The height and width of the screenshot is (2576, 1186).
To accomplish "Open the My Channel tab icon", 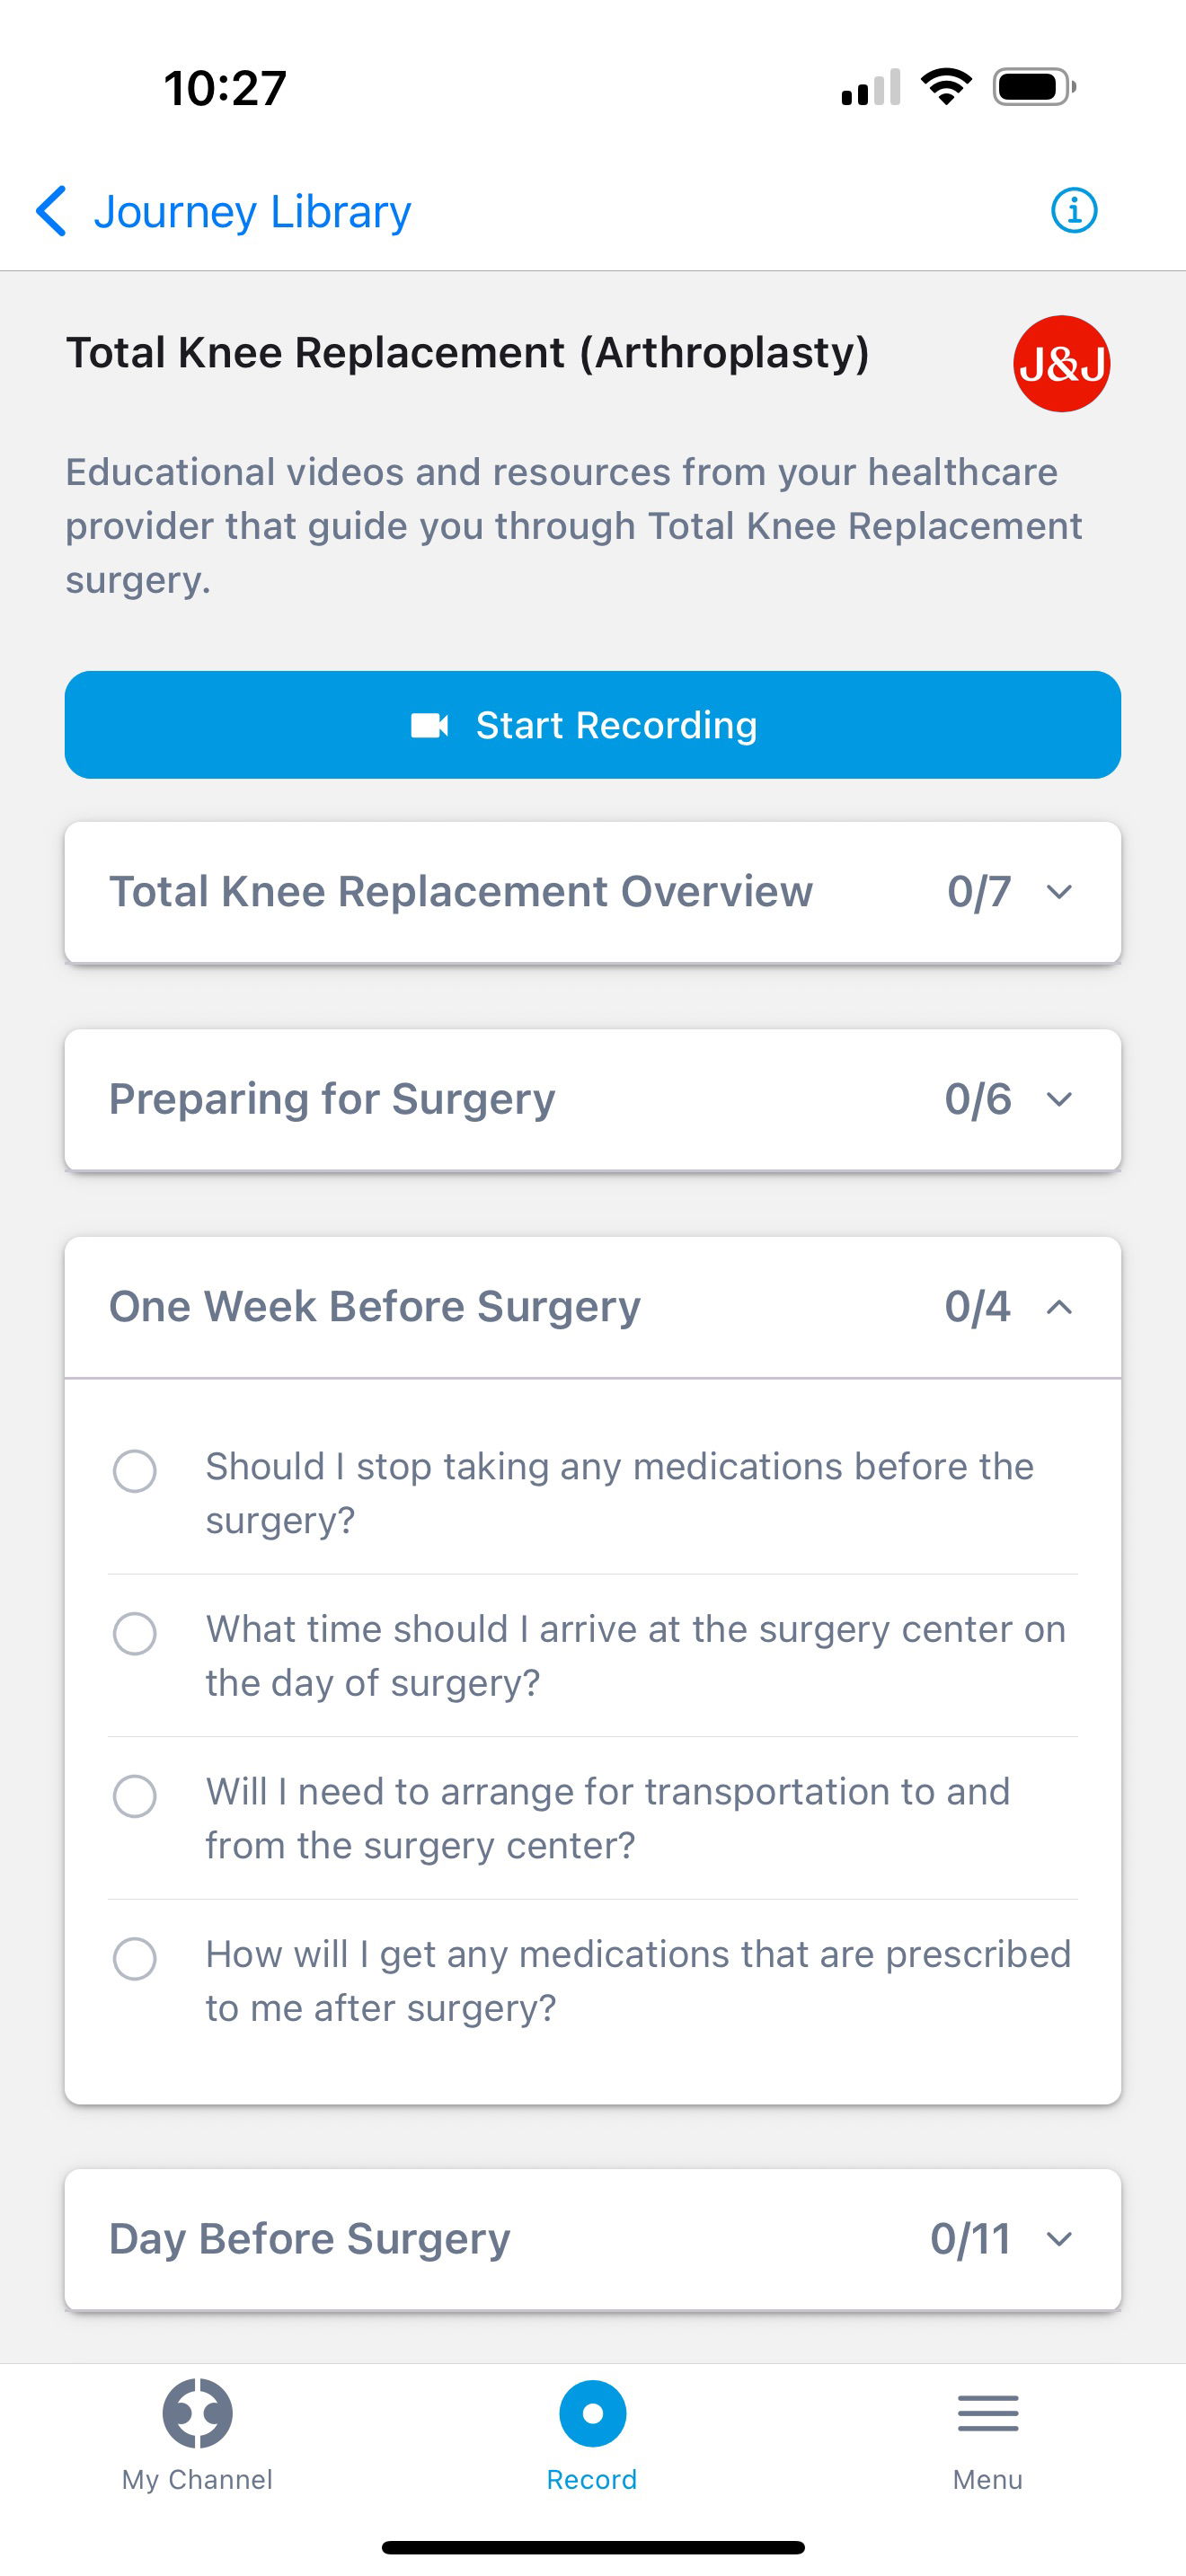I will 197,2413.
